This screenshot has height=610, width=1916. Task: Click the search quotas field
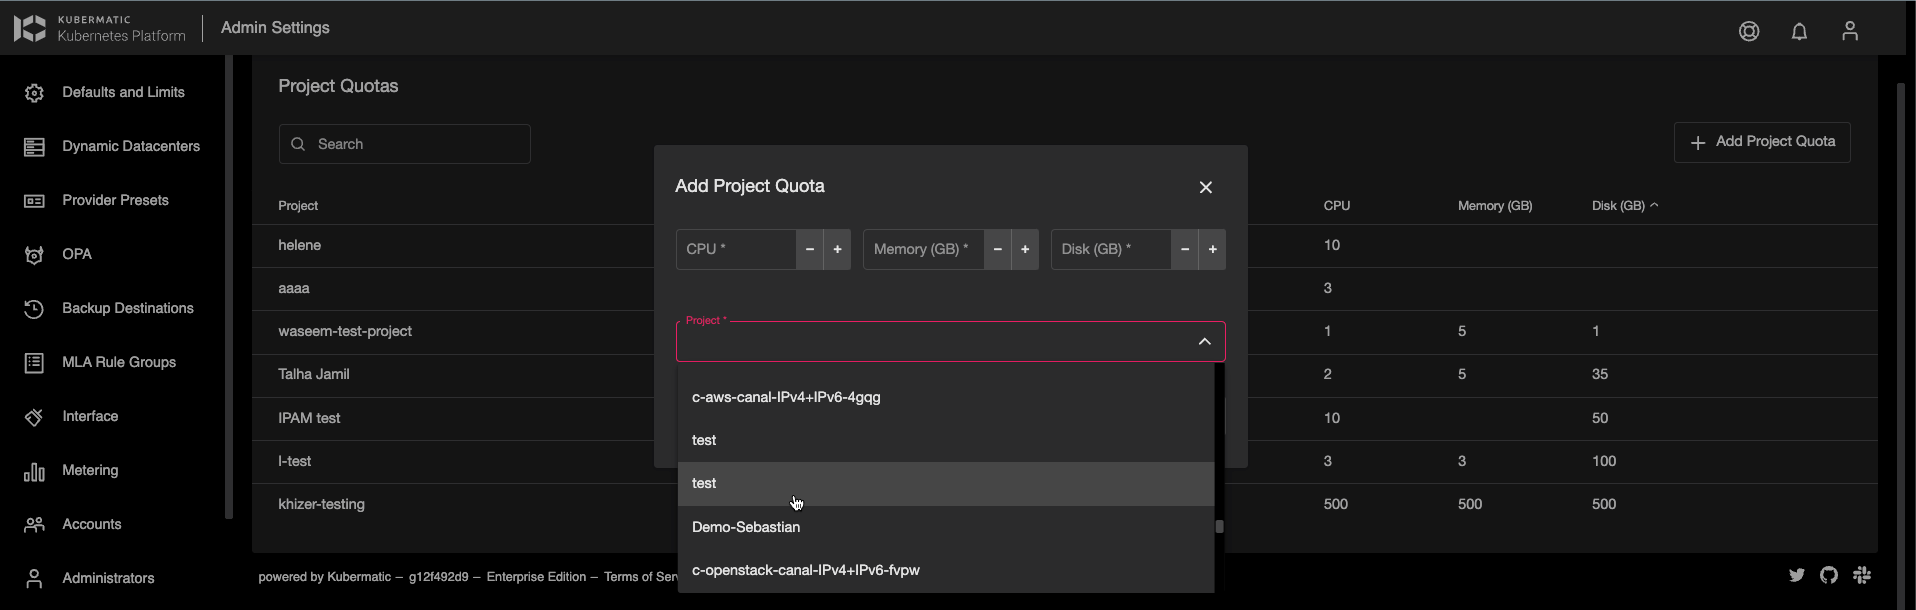405,144
